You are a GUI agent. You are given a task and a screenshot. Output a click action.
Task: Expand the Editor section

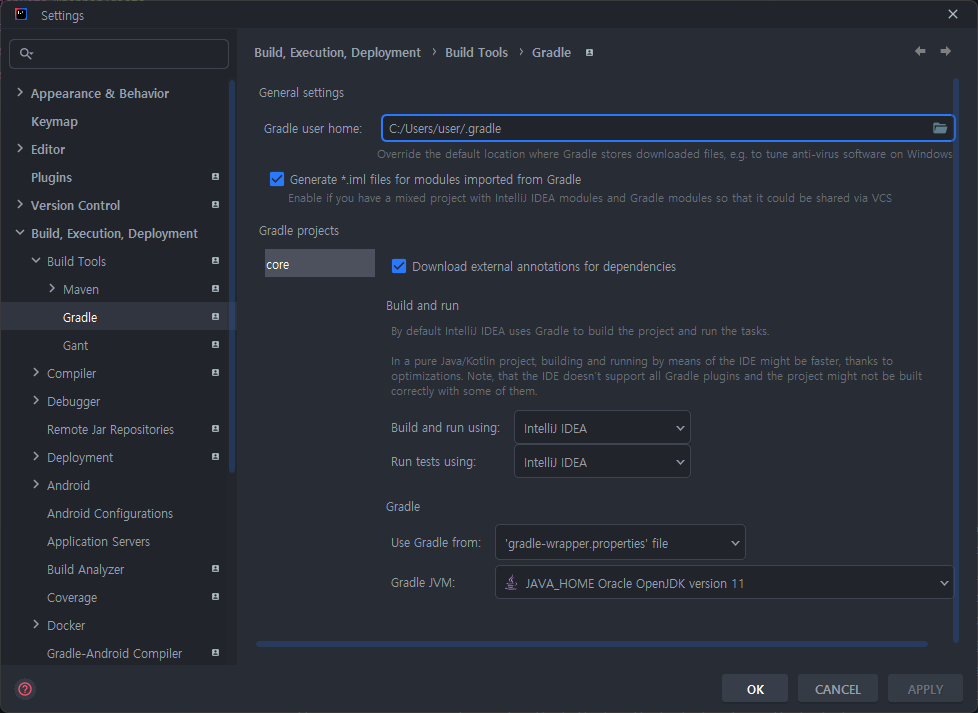pyautogui.click(x=20, y=148)
